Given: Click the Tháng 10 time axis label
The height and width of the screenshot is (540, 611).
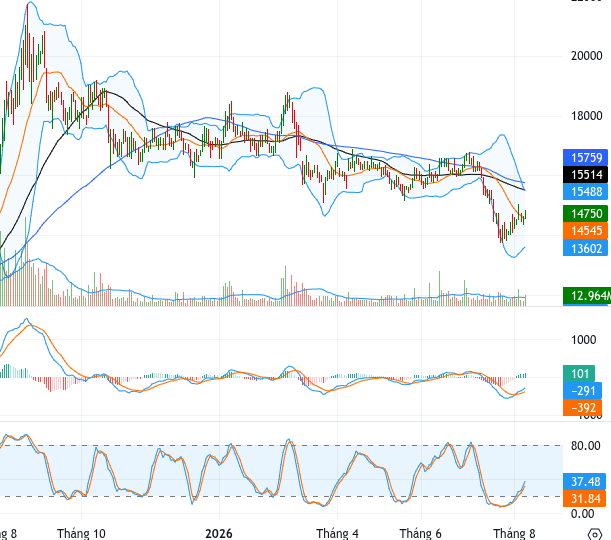Looking at the screenshot, I should (81, 533).
